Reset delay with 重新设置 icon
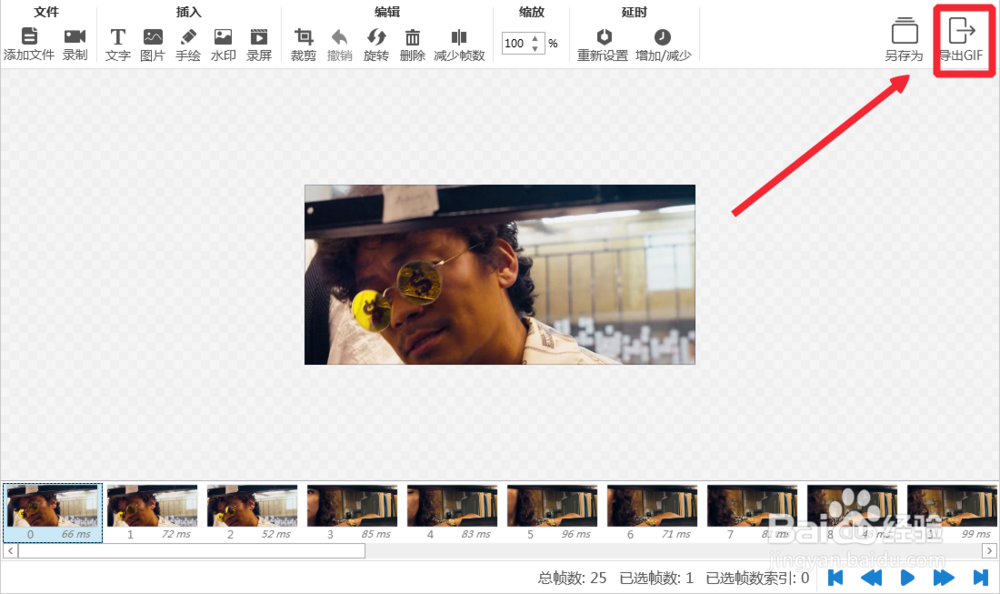1000x594 pixels. (x=604, y=36)
